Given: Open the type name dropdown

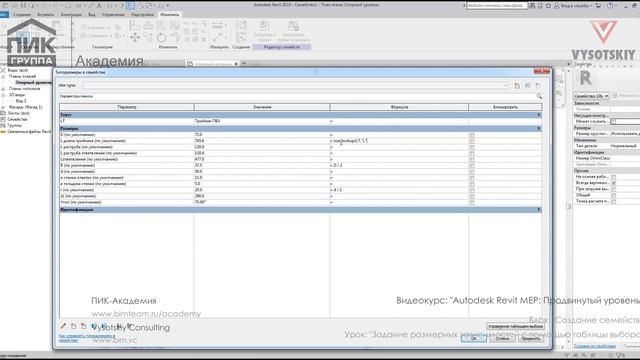Looking at the screenshot, I should (505, 86).
